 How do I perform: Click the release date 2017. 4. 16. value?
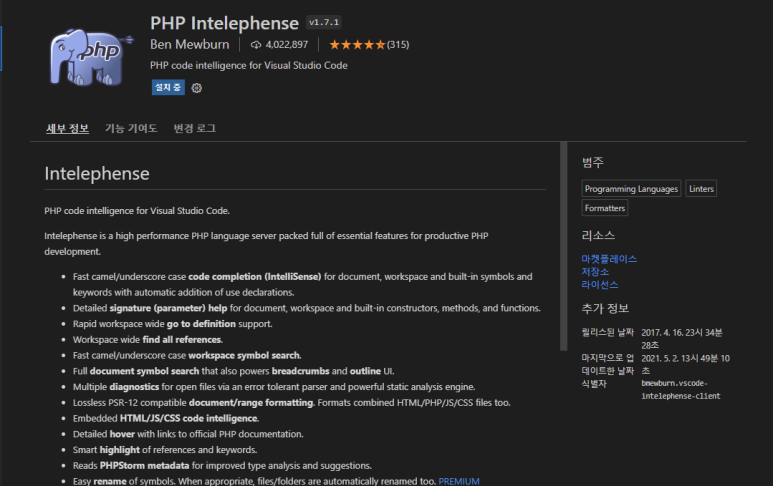click(682, 339)
